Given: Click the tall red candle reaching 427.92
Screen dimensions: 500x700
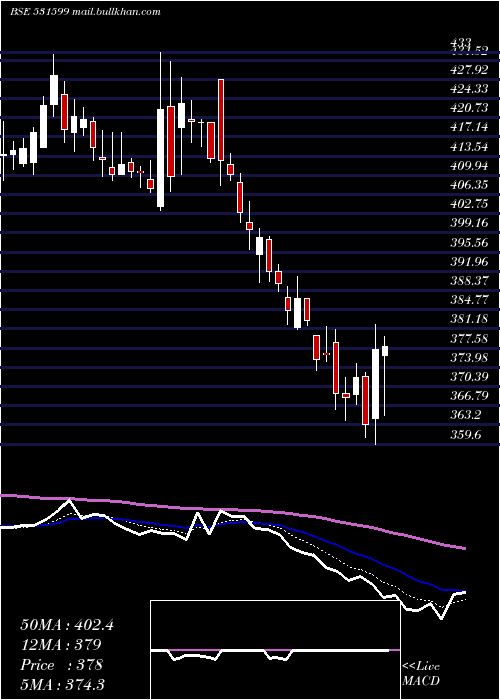Looking at the screenshot, I should [x=221, y=120].
